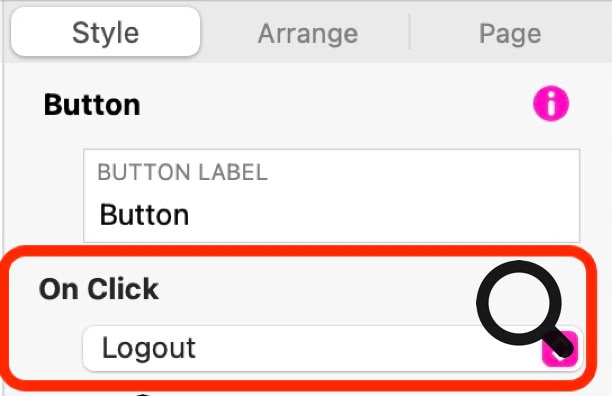Viewport: 612px width, 396px height.
Task: Click the BUTTON LABEL caption text
Action: (x=182, y=172)
